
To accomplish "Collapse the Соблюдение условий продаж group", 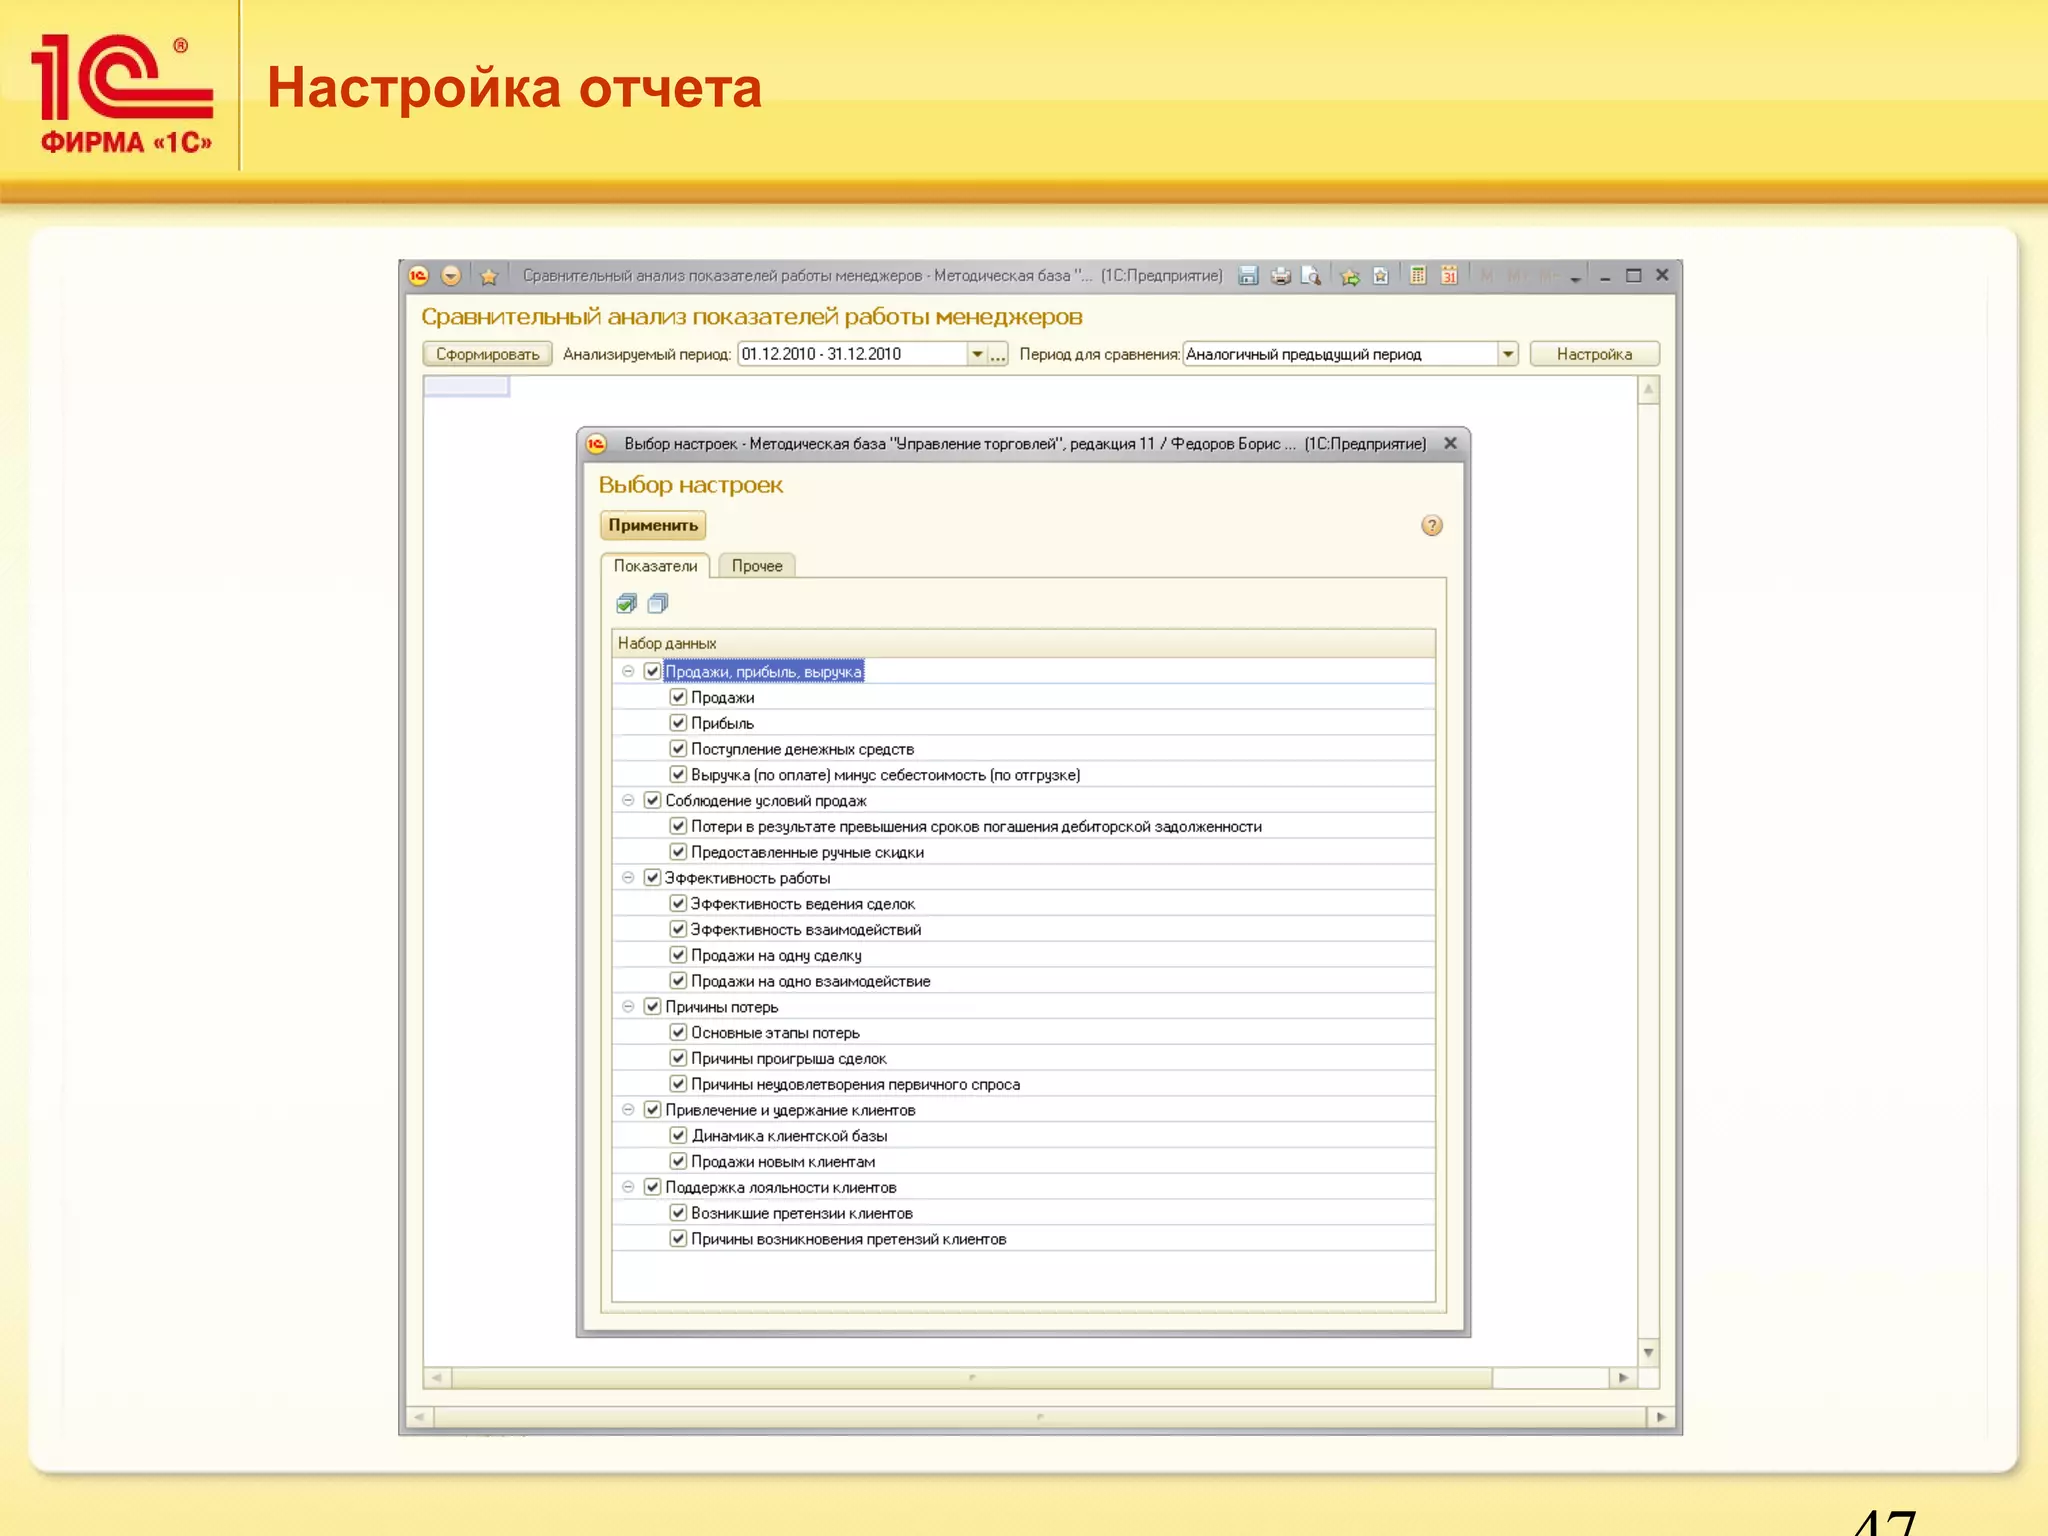I will point(628,800).
